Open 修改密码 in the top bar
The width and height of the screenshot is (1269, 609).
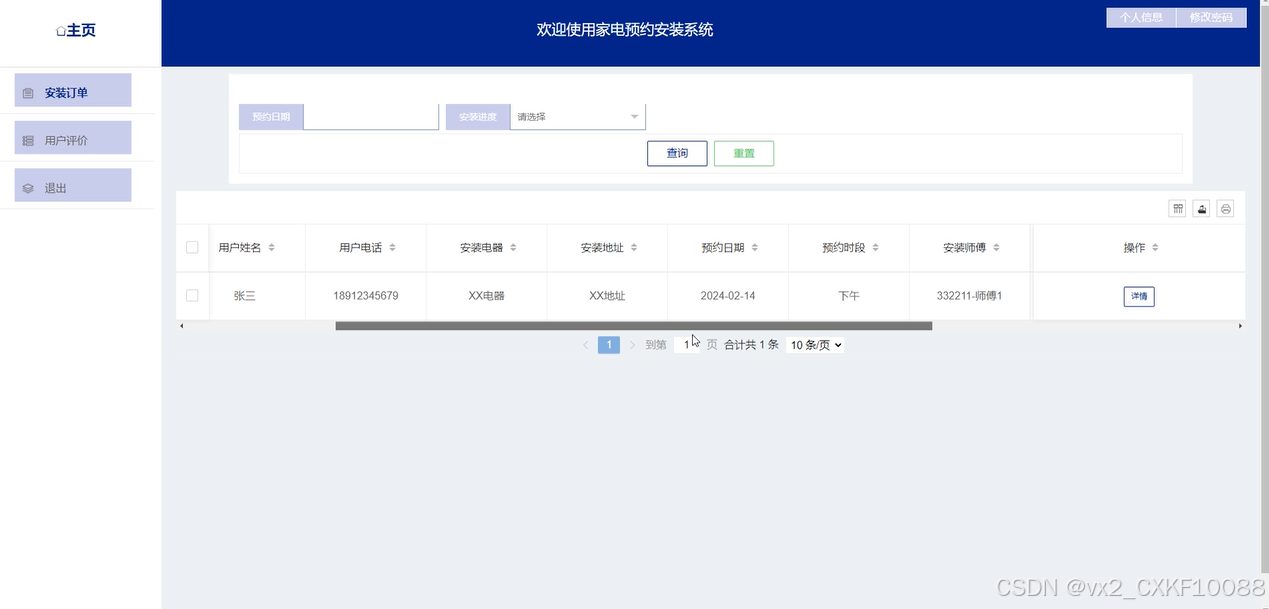(x=1211, y=18)
